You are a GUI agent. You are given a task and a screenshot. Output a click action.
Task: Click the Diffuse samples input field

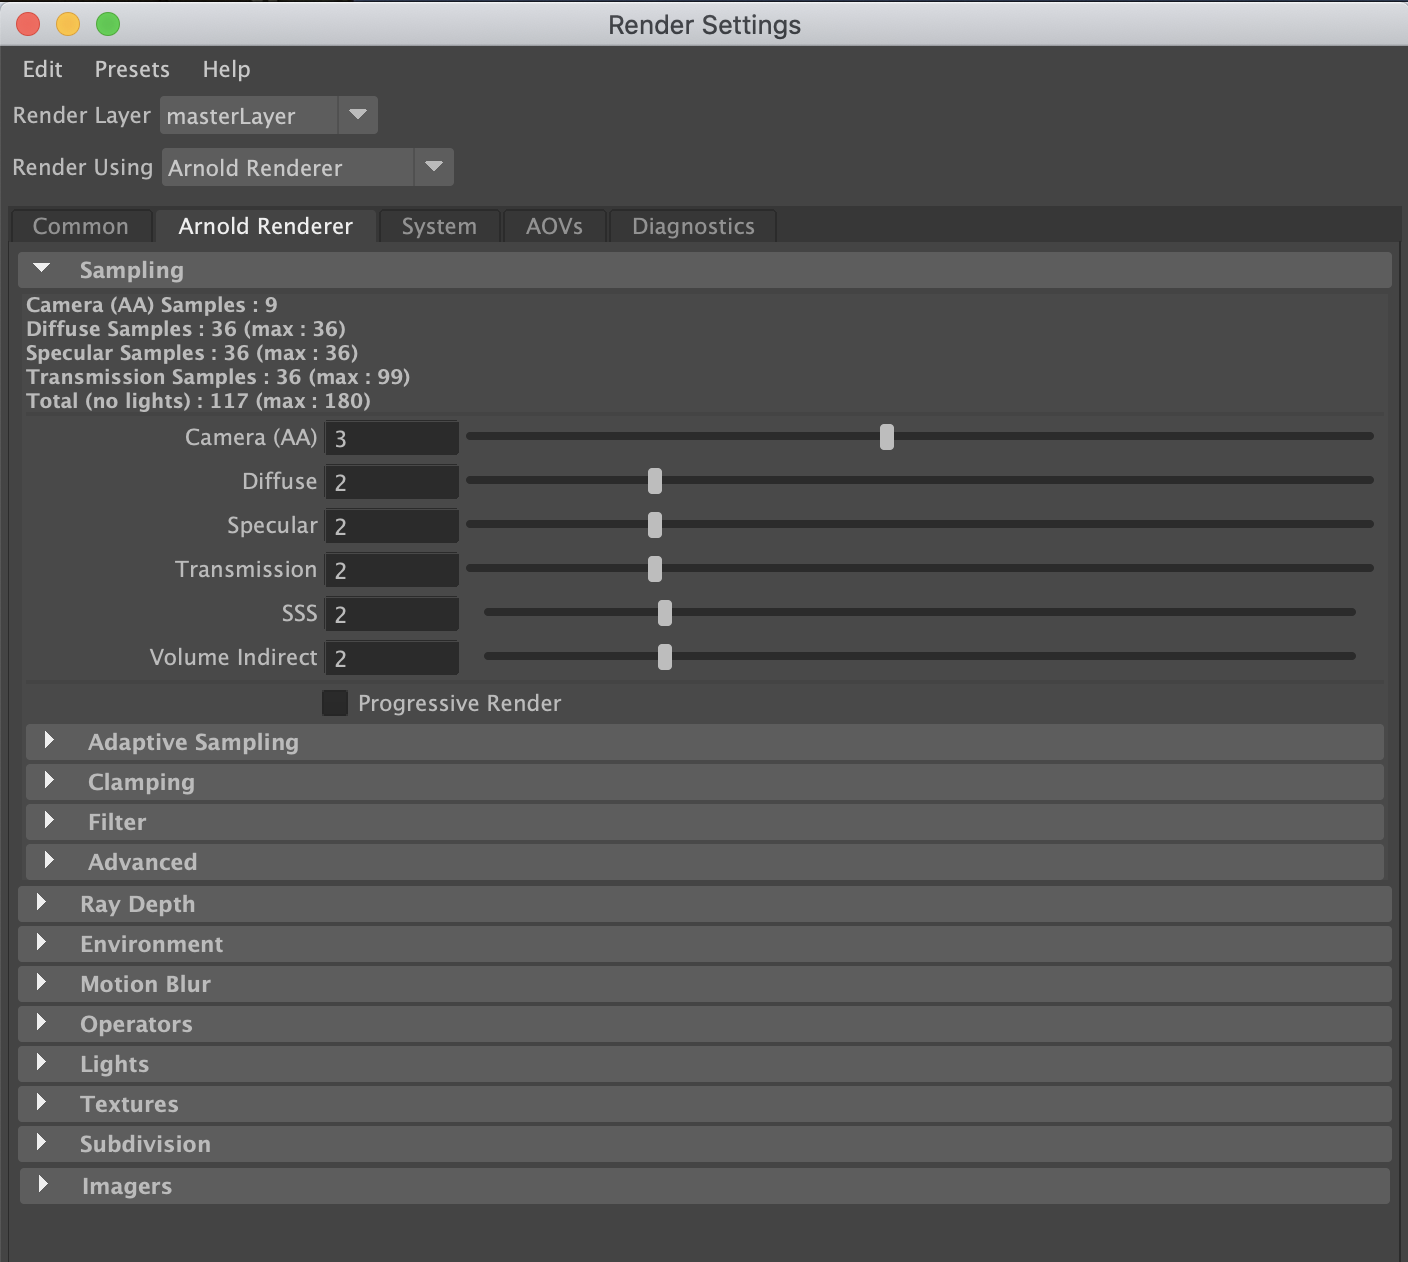(390, 481)
